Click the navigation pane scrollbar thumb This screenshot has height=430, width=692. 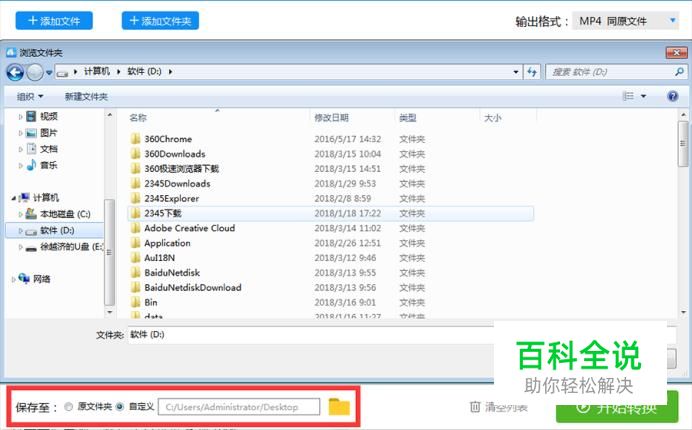109,252
